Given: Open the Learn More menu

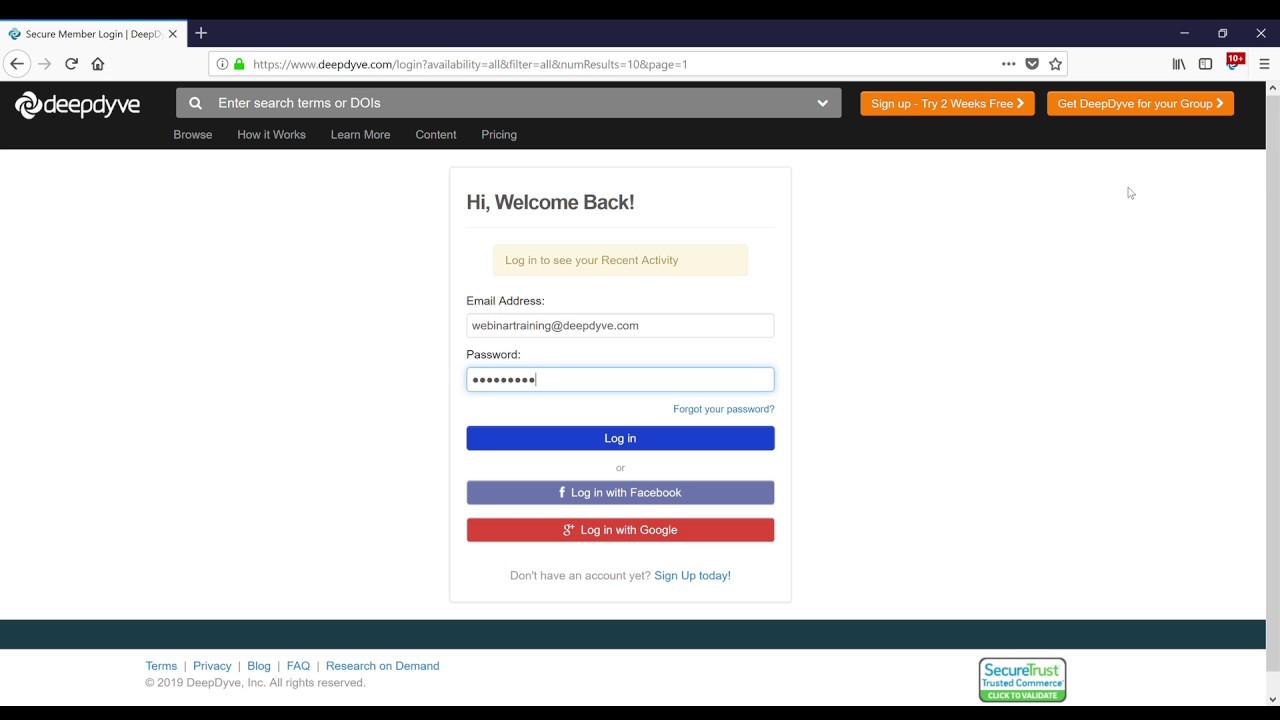Looking at the screenshot, I should [x=360, y=135].
